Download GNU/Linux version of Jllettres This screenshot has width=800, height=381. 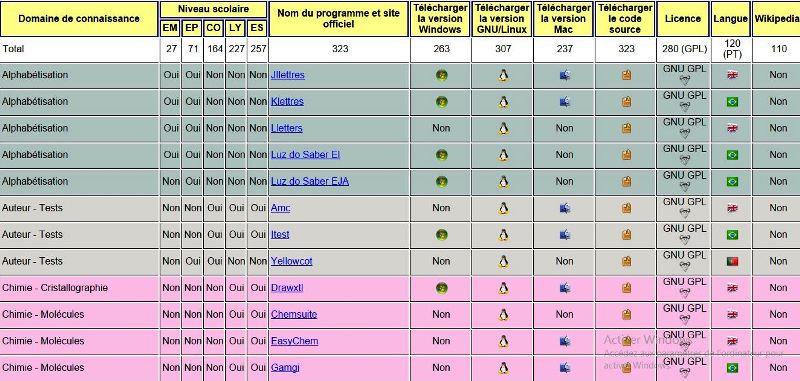point(504,75)
